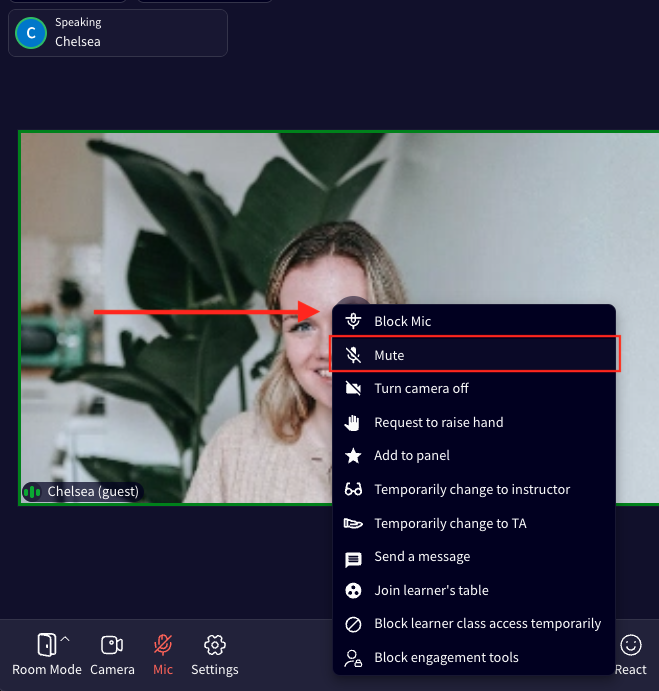Click the crossed-out microphone Mute icon

pyautogui.click(x=353, y=355)
